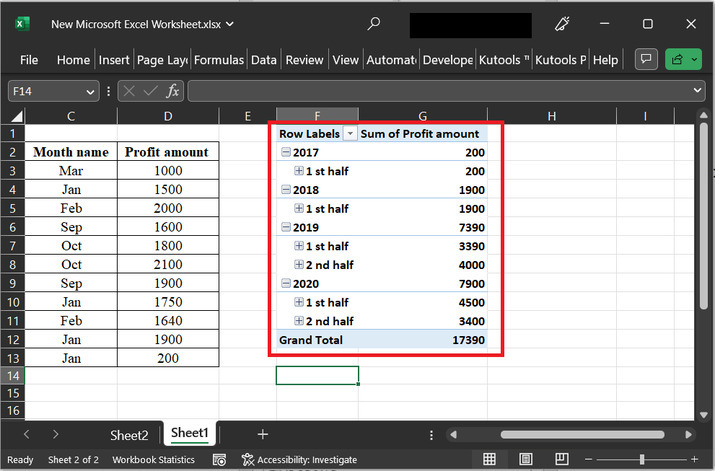Collapse the 2019 pivot group
The height and width of the screenshot is (471, 715).
coord(285,227)
